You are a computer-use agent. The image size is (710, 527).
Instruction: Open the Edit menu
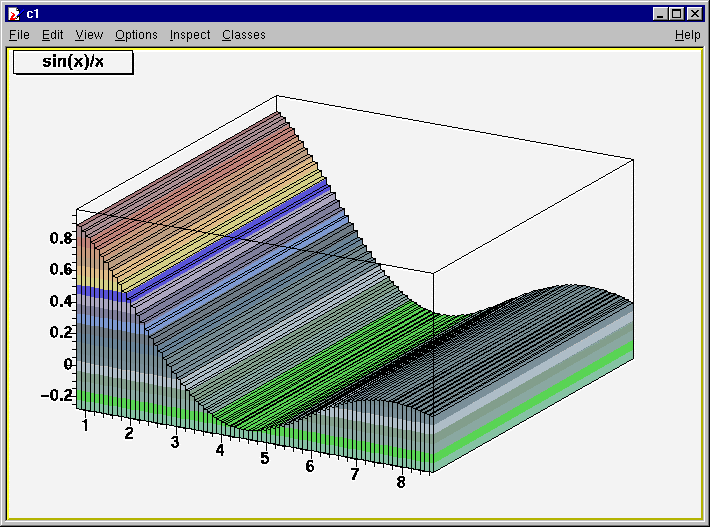pyautogui.click(x=53, y=35)
